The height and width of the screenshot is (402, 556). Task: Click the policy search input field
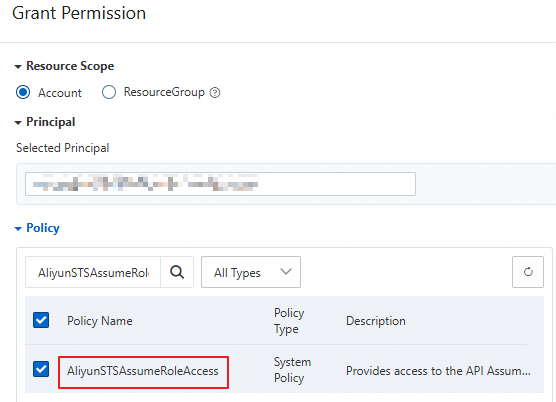coord(93,272)
